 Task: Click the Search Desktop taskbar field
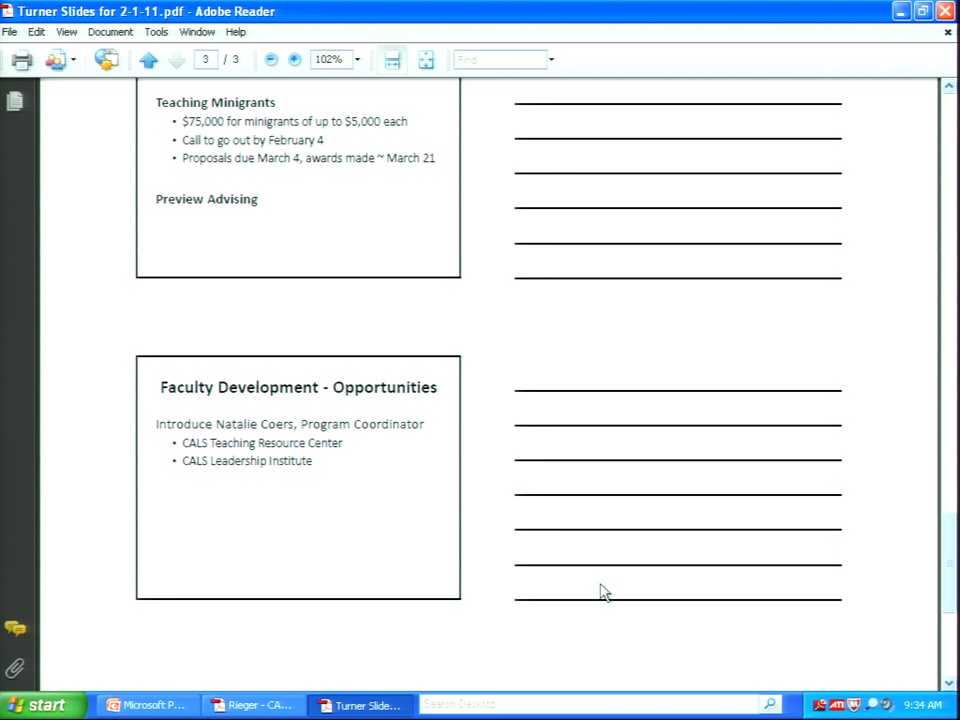pyautogui.click(x=590, y=705)
